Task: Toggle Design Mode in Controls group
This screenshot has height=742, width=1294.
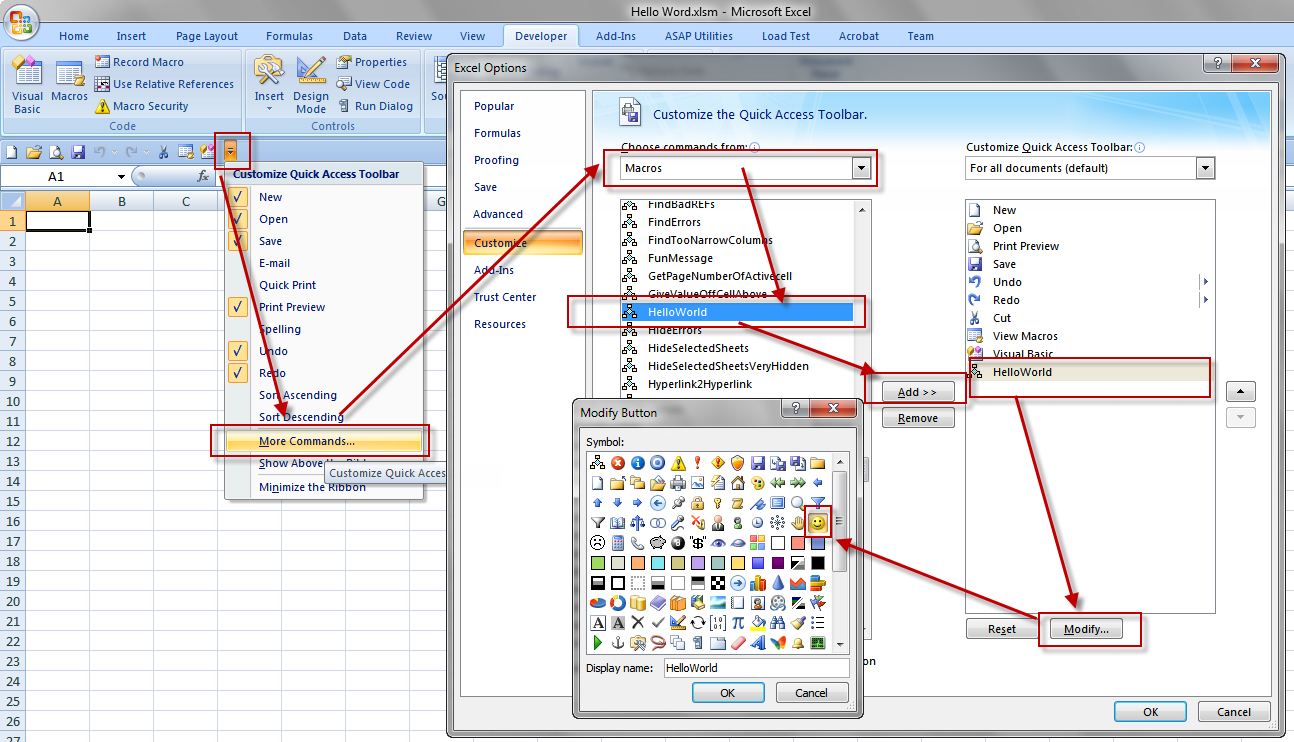Action: 311,85
